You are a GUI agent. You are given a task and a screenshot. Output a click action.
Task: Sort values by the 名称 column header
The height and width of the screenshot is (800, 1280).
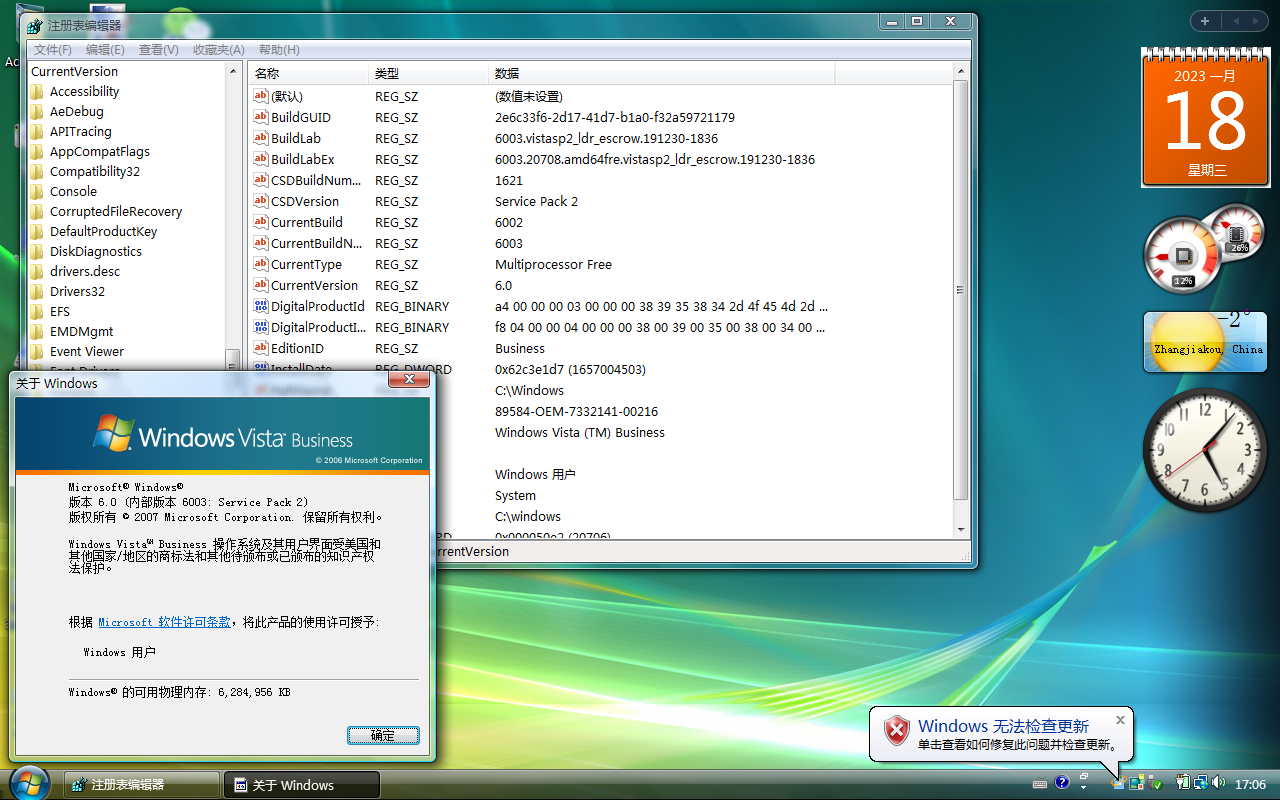(309, 74)
